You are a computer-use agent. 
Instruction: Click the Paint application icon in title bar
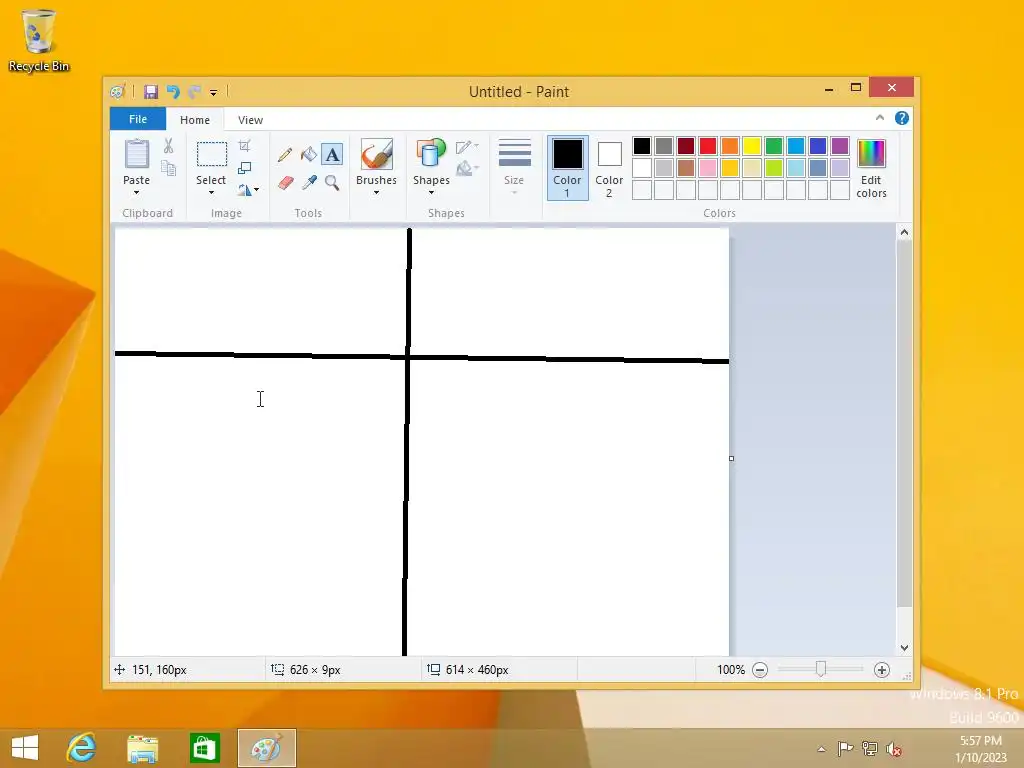coord(118,92)
